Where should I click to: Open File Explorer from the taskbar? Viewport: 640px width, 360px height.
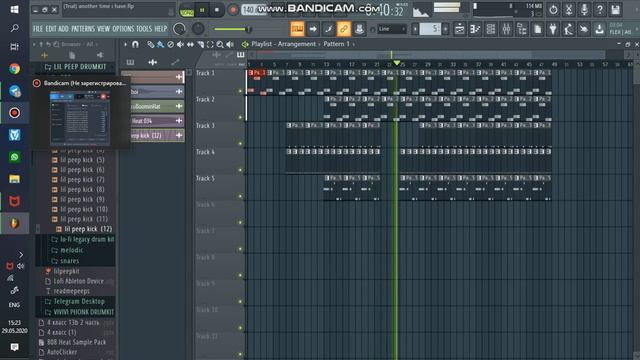[15, 179]
